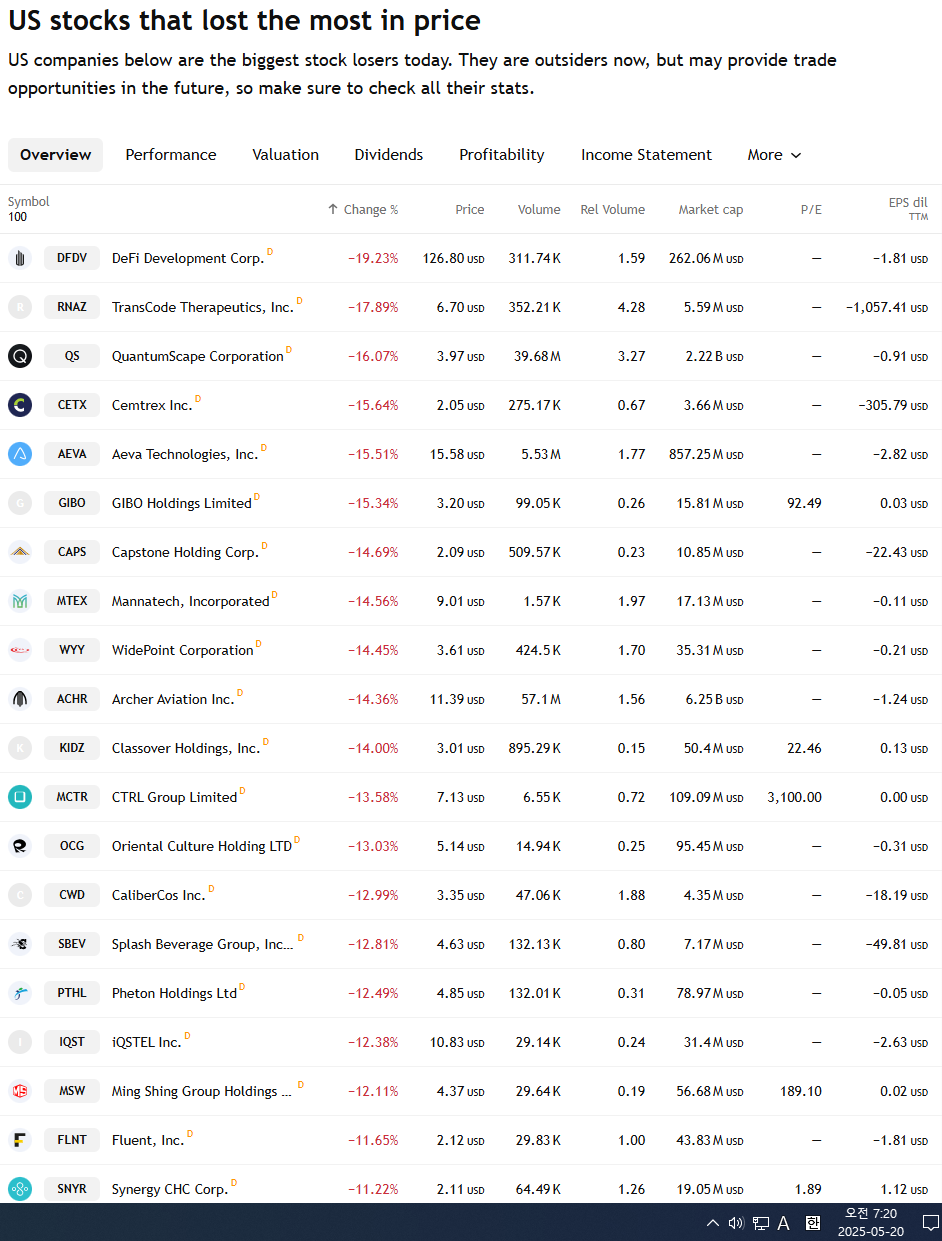942x1241 pixels.
Task: Click the Capstone Holding logo icon
Action: click(x=20, y=552)
